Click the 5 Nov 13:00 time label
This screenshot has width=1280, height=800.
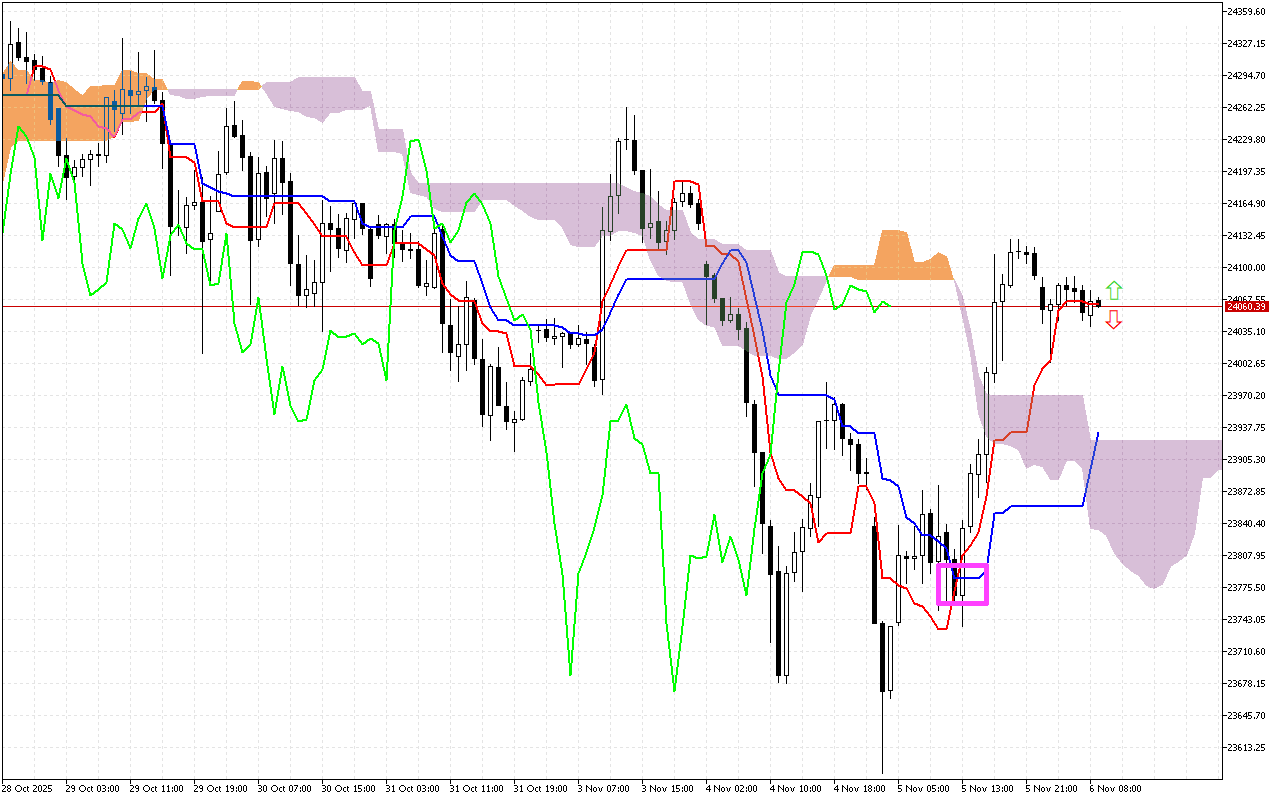click(986, 788)
